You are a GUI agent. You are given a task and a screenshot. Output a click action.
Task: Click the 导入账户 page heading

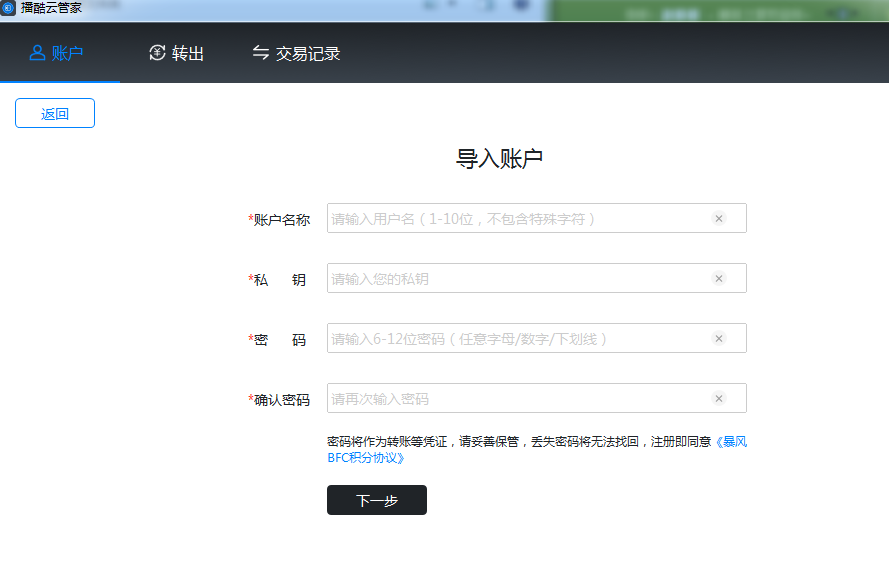point(499,159)
